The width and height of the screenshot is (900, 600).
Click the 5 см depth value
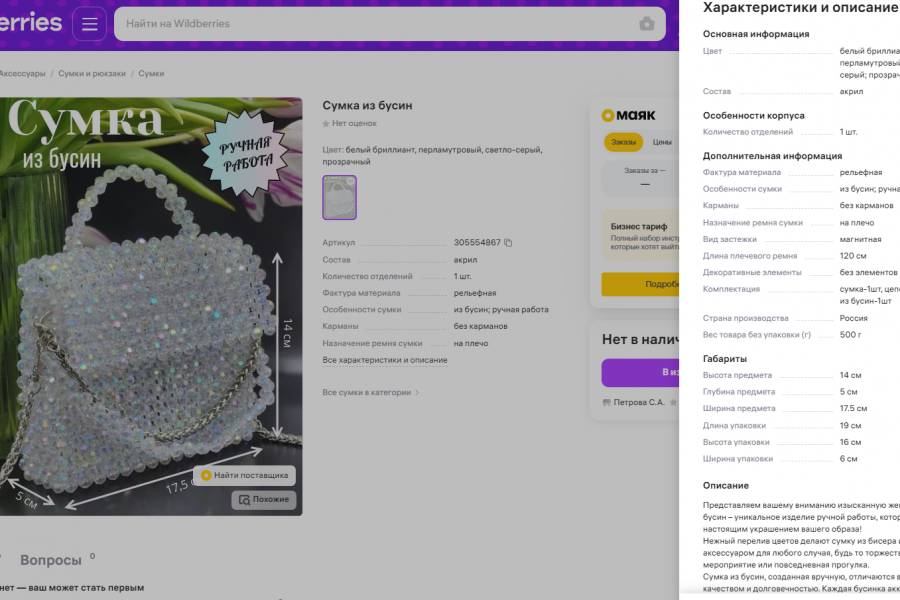click(x=848, y=392)
